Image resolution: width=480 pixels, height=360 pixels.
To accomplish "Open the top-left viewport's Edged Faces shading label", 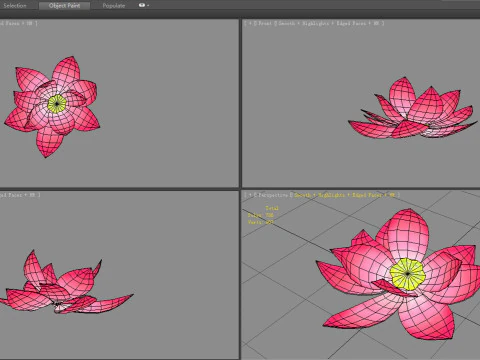I will click(x=18, y=23).
